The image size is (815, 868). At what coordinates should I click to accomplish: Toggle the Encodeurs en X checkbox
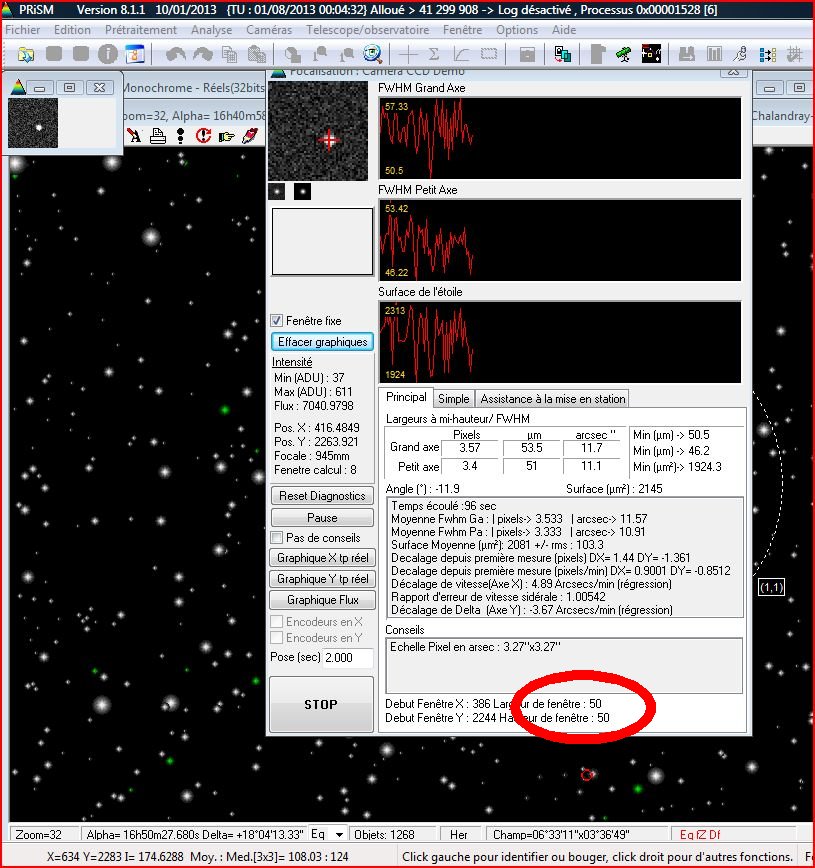[x=277, y=622]
